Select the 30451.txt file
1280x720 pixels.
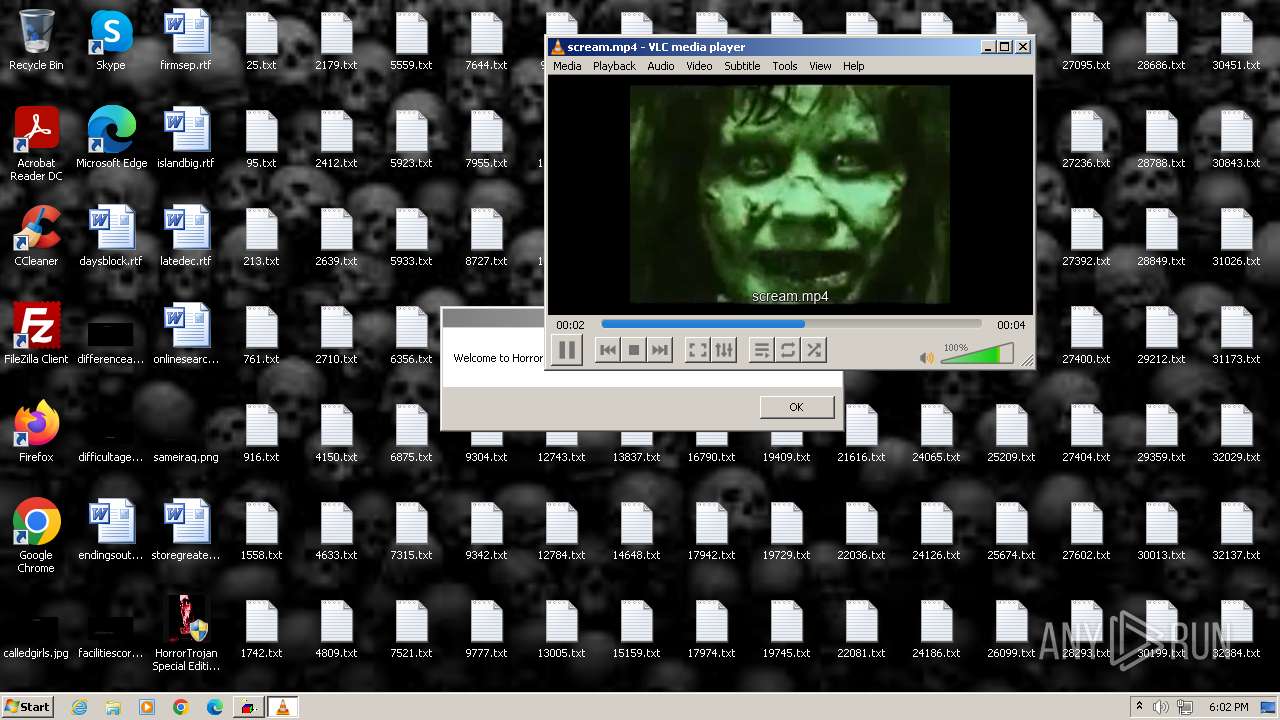[x=1236, y=41]
